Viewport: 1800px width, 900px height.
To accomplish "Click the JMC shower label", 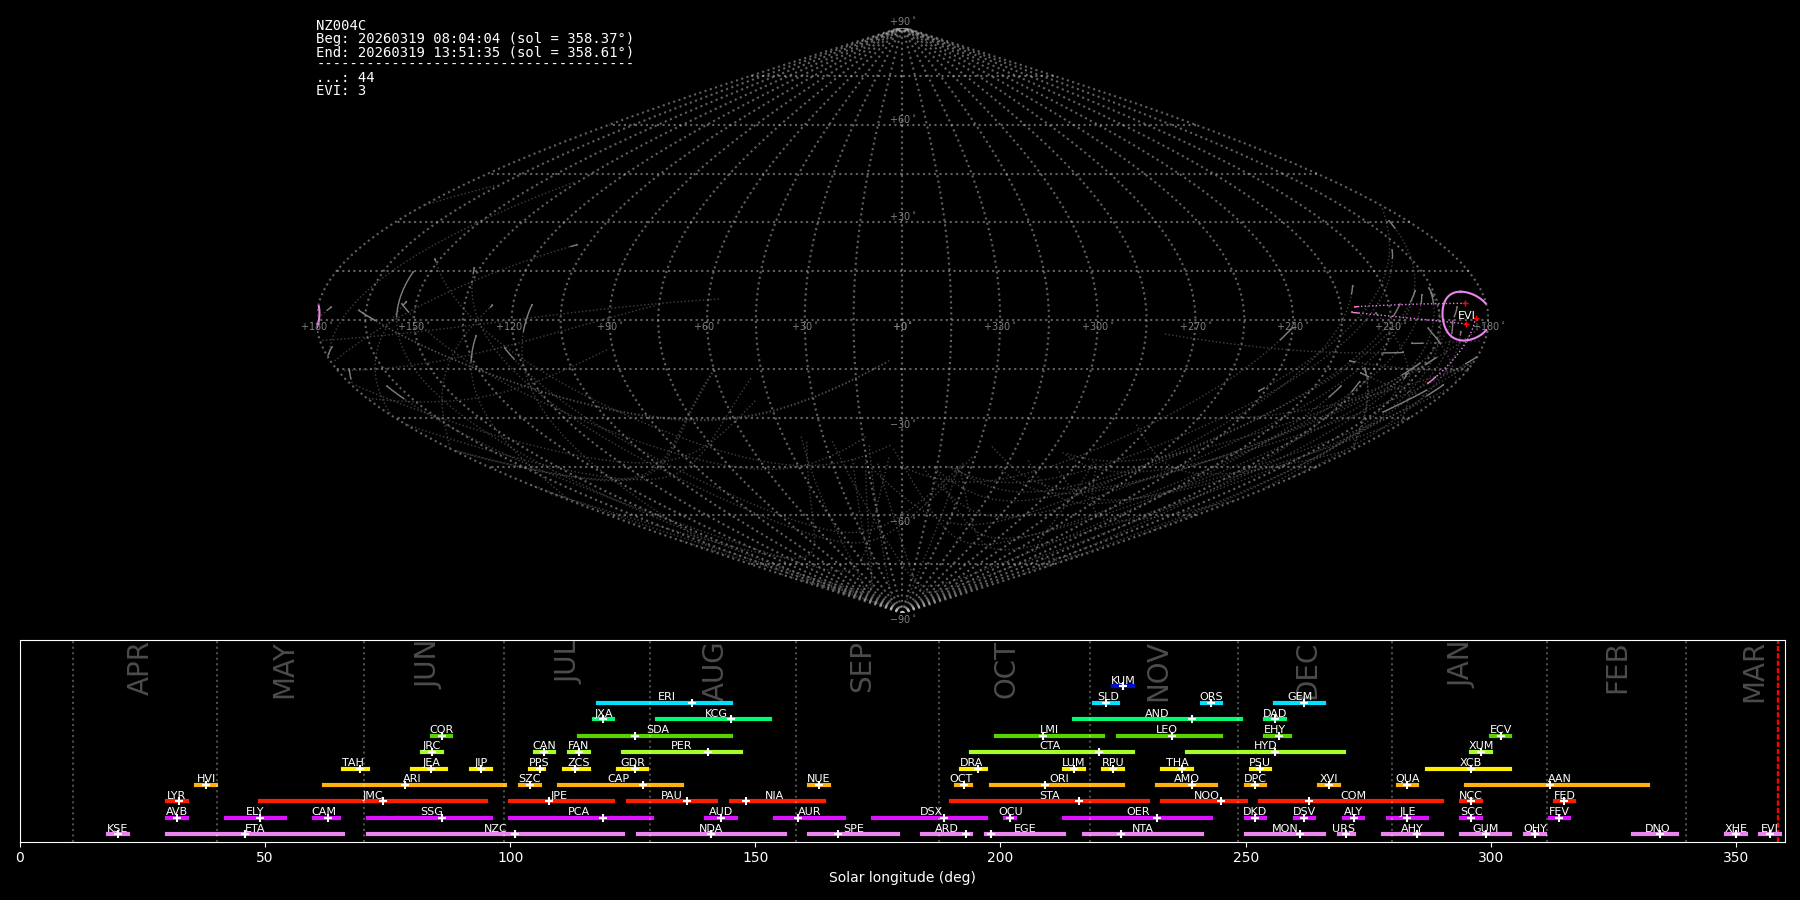I will point(372,796).
